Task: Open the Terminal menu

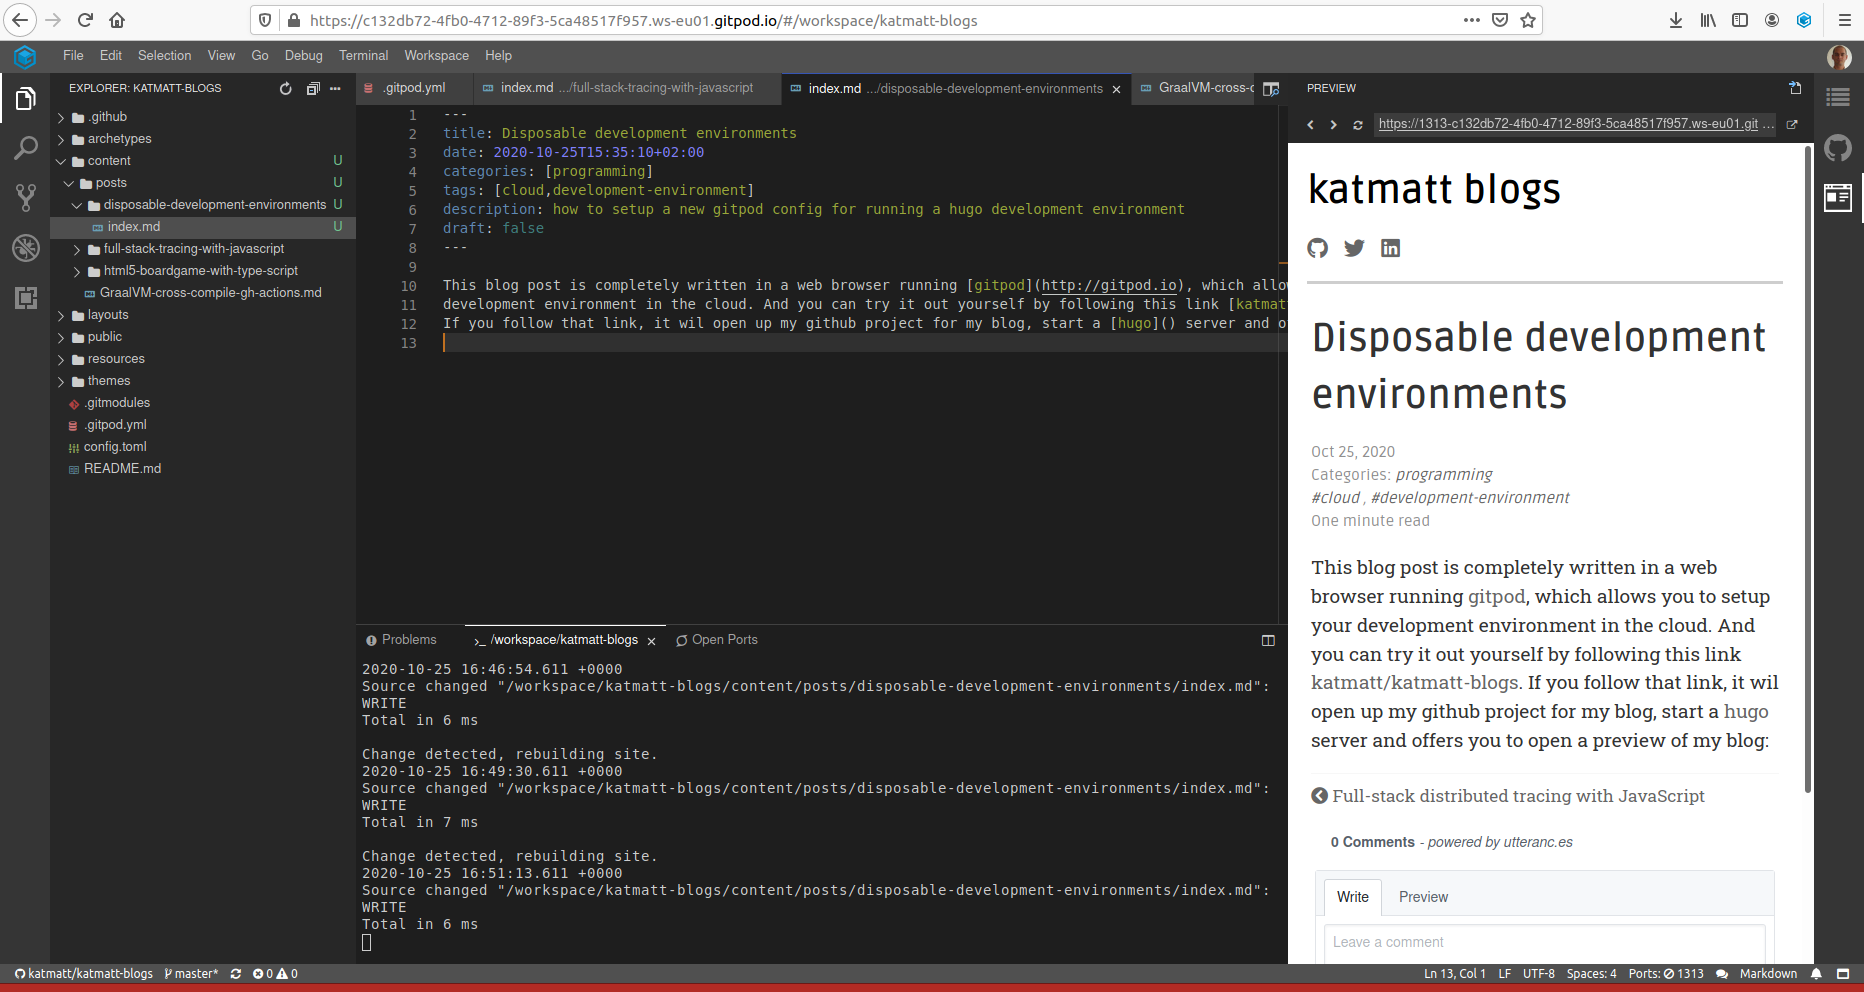Action: pos(363,56)
